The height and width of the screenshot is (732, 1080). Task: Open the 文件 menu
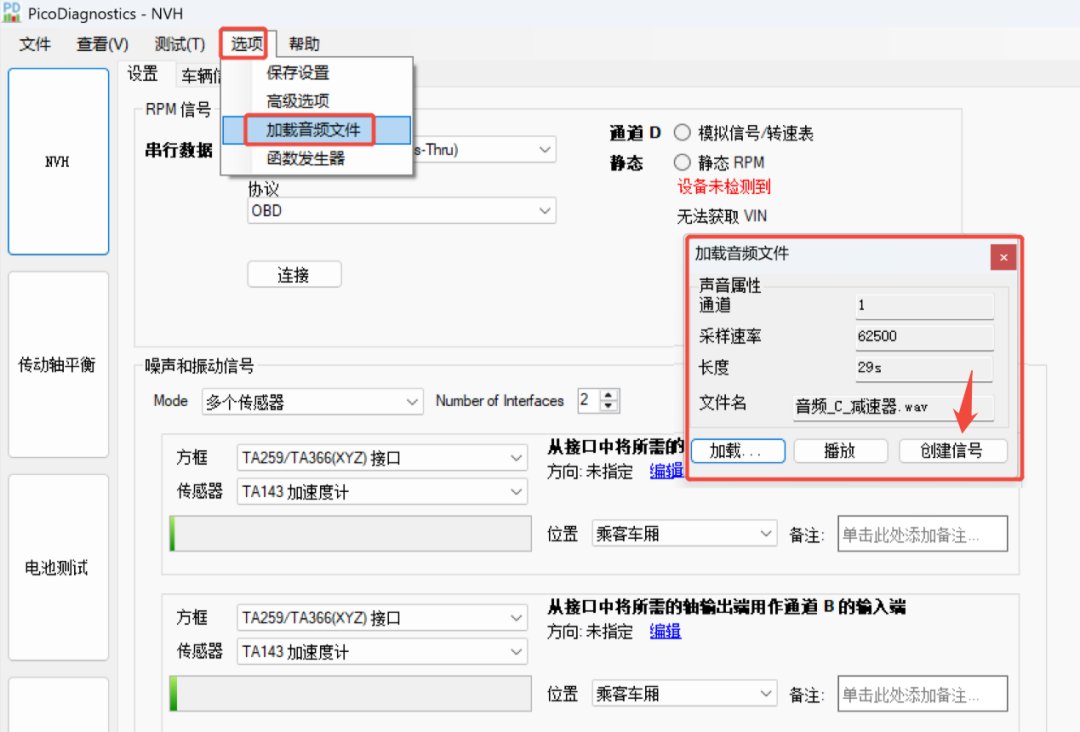tap(34, 44)
